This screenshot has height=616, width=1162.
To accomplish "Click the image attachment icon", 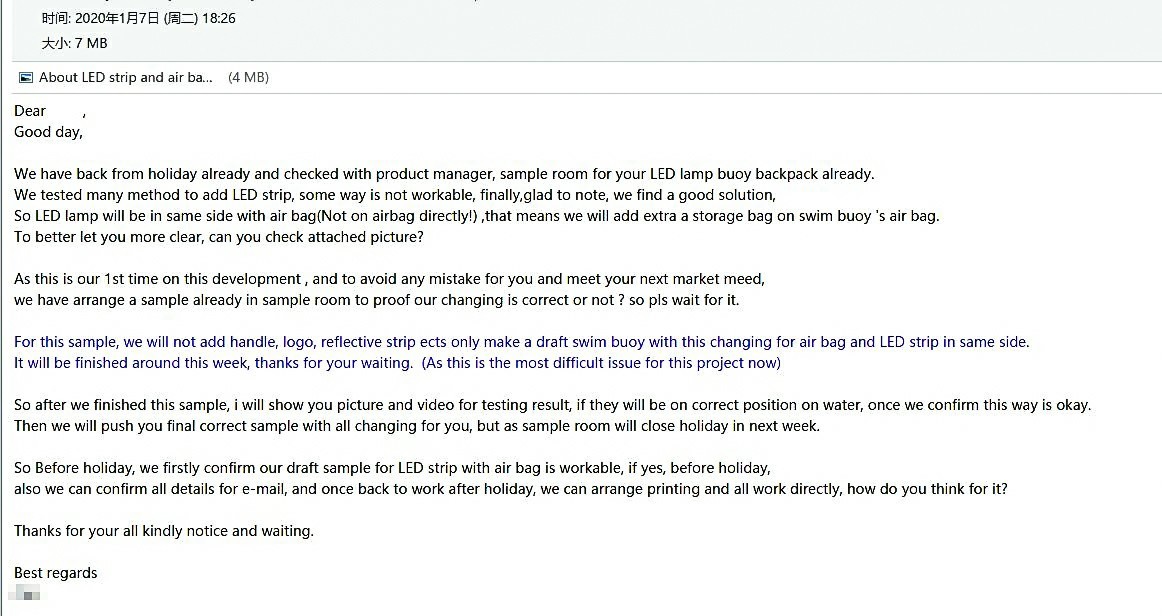I will click(26, 77).
